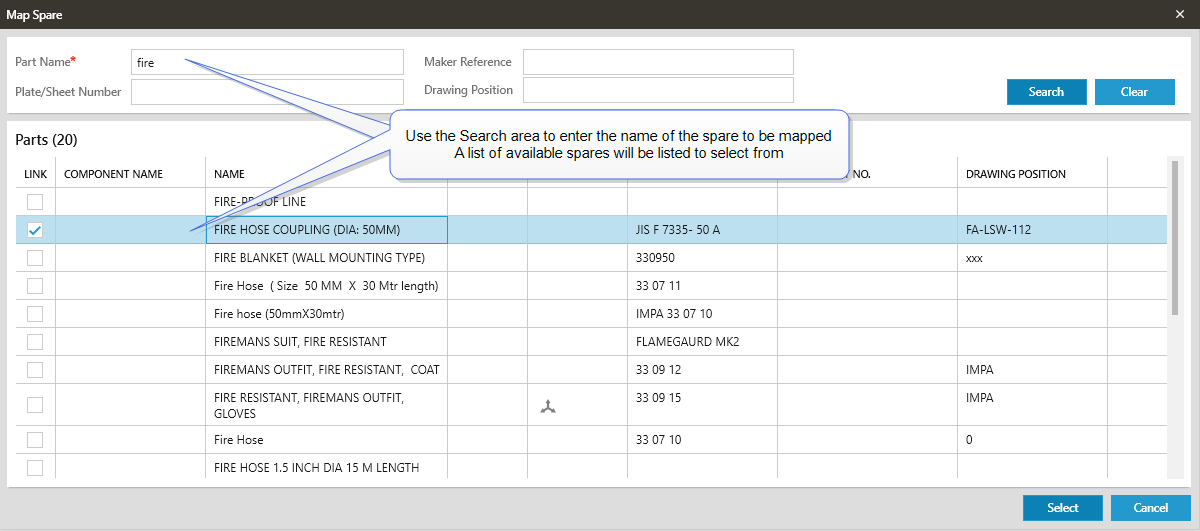Click the Part Name input field
Screen dimensions: 1200x531
(x=267, y=62)
